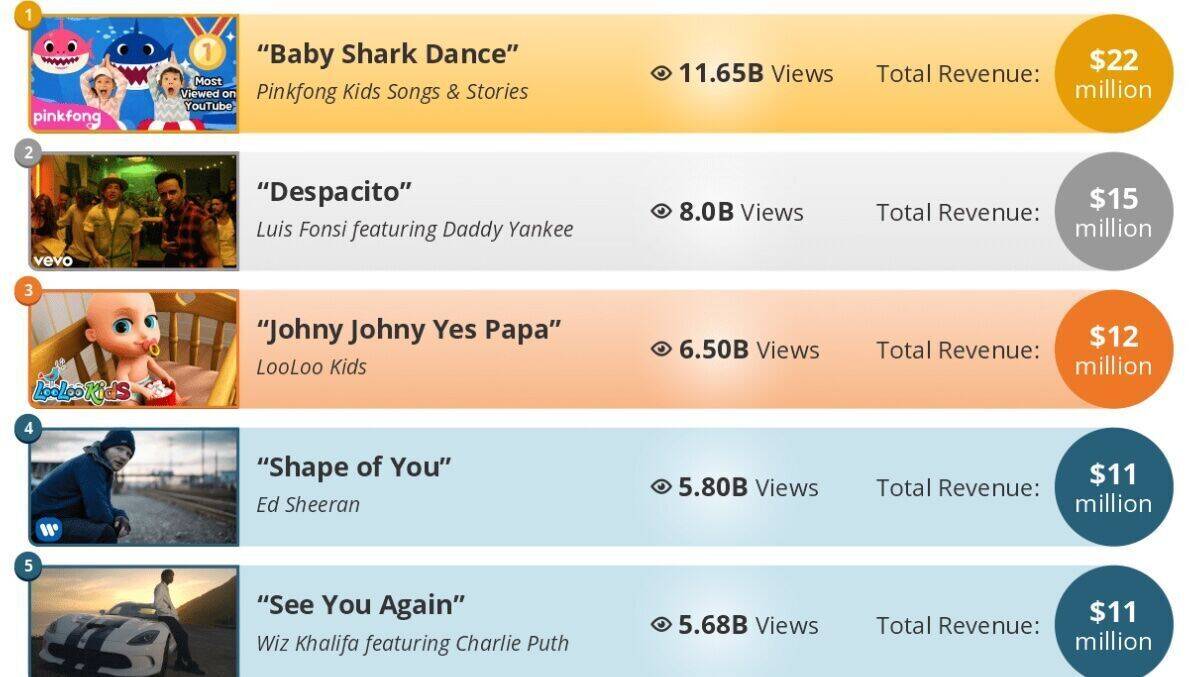
Task: Open the See You Again thumbnail
Action: pos(134,622)
